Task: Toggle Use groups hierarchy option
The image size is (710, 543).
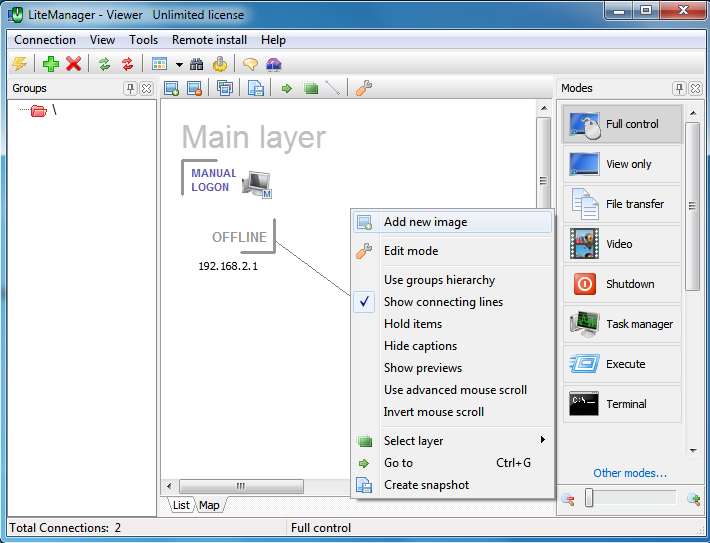Action: pyautogui.click(x=452, y=280)
